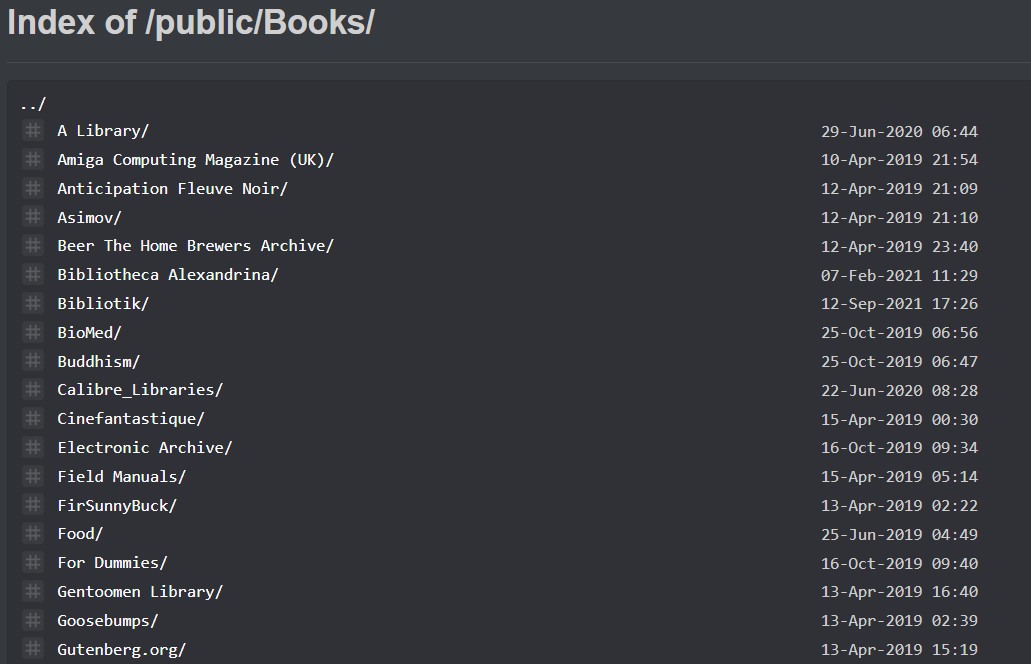
Task: Select the icon beside Bibliotik folder
Action: (32, 303)
